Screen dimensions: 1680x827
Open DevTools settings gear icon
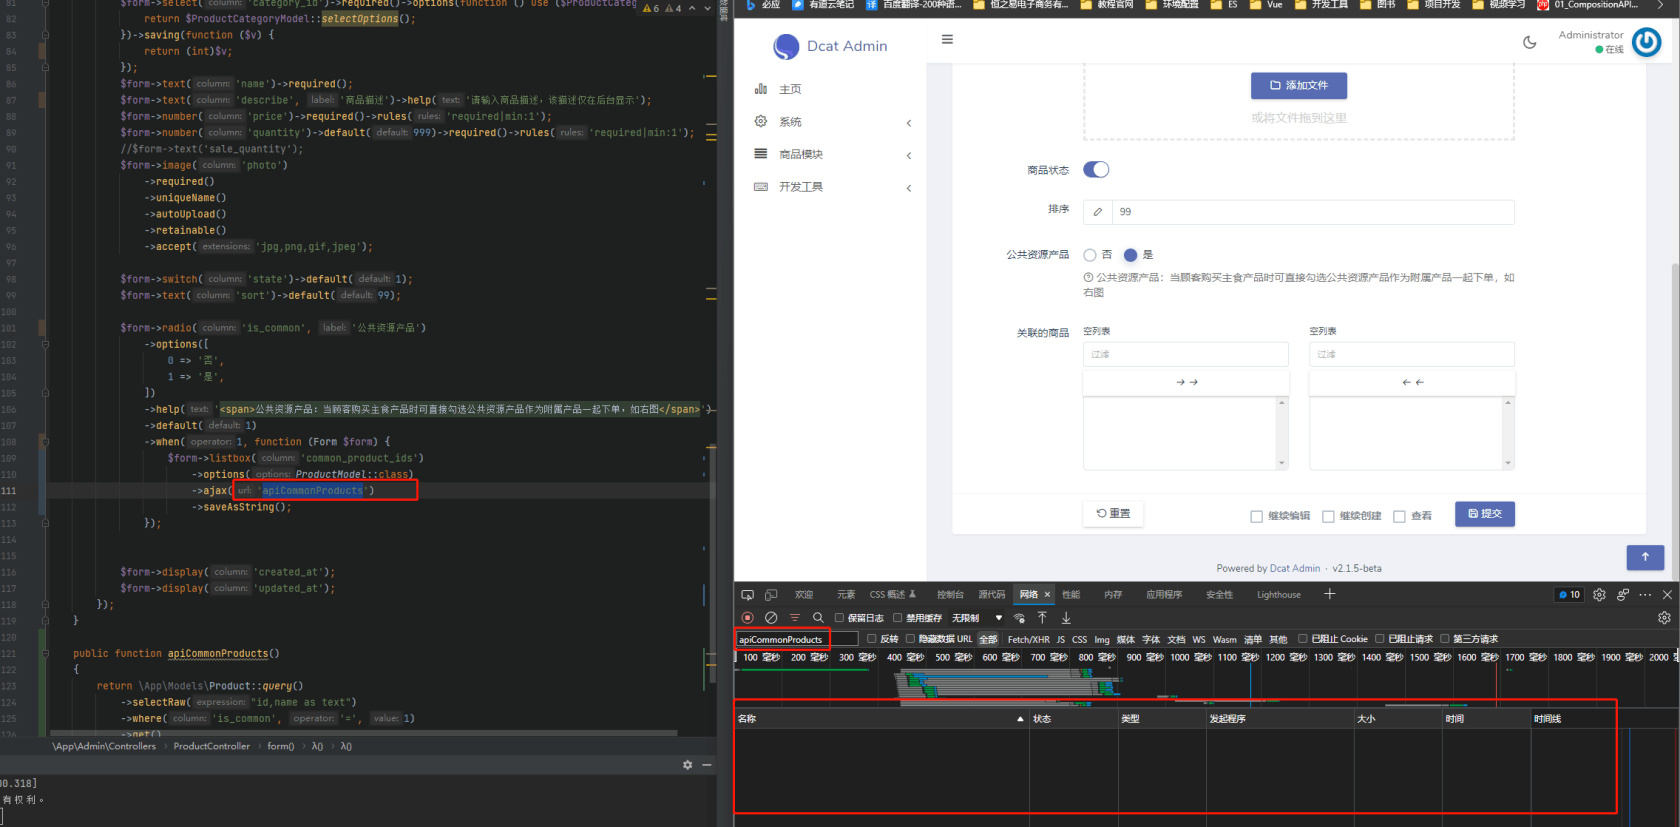point(1599,594)
